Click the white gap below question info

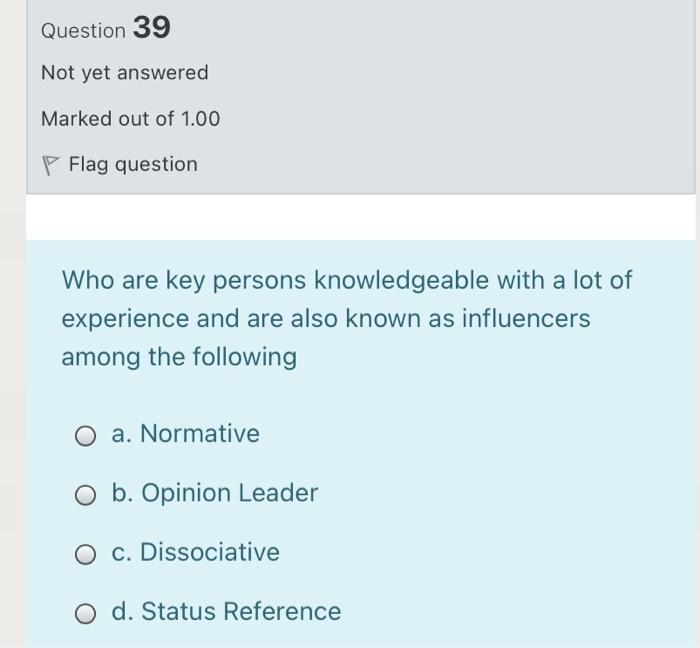(x=360, y=216)
